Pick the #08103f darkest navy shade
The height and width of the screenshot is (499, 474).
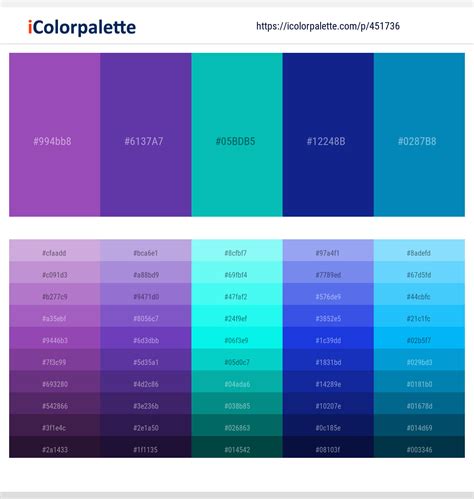[x=328, y=447]
